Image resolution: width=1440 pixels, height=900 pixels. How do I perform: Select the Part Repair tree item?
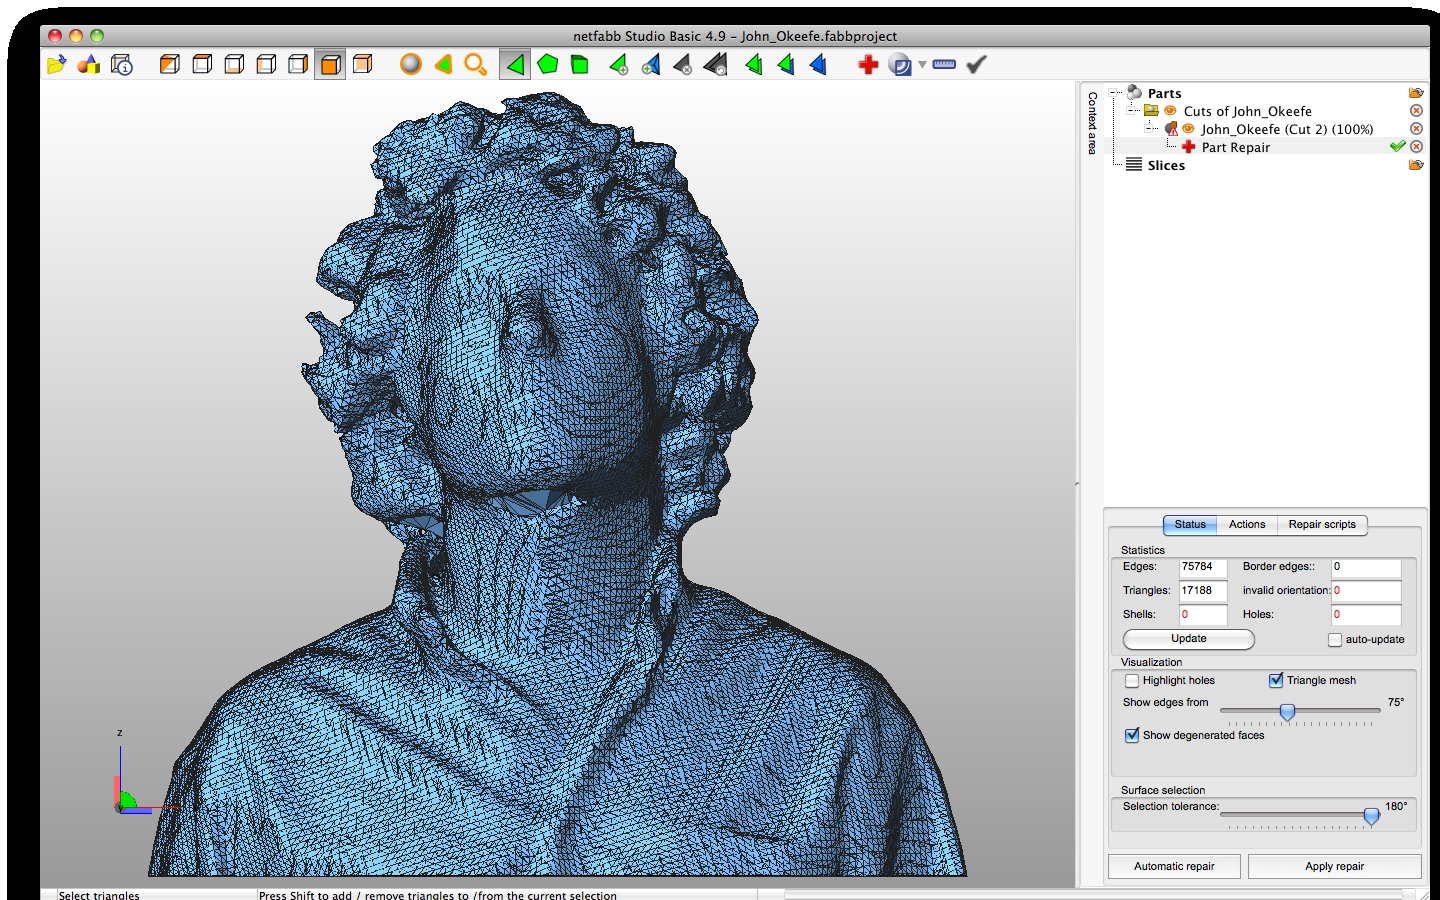pos(1236,147)
